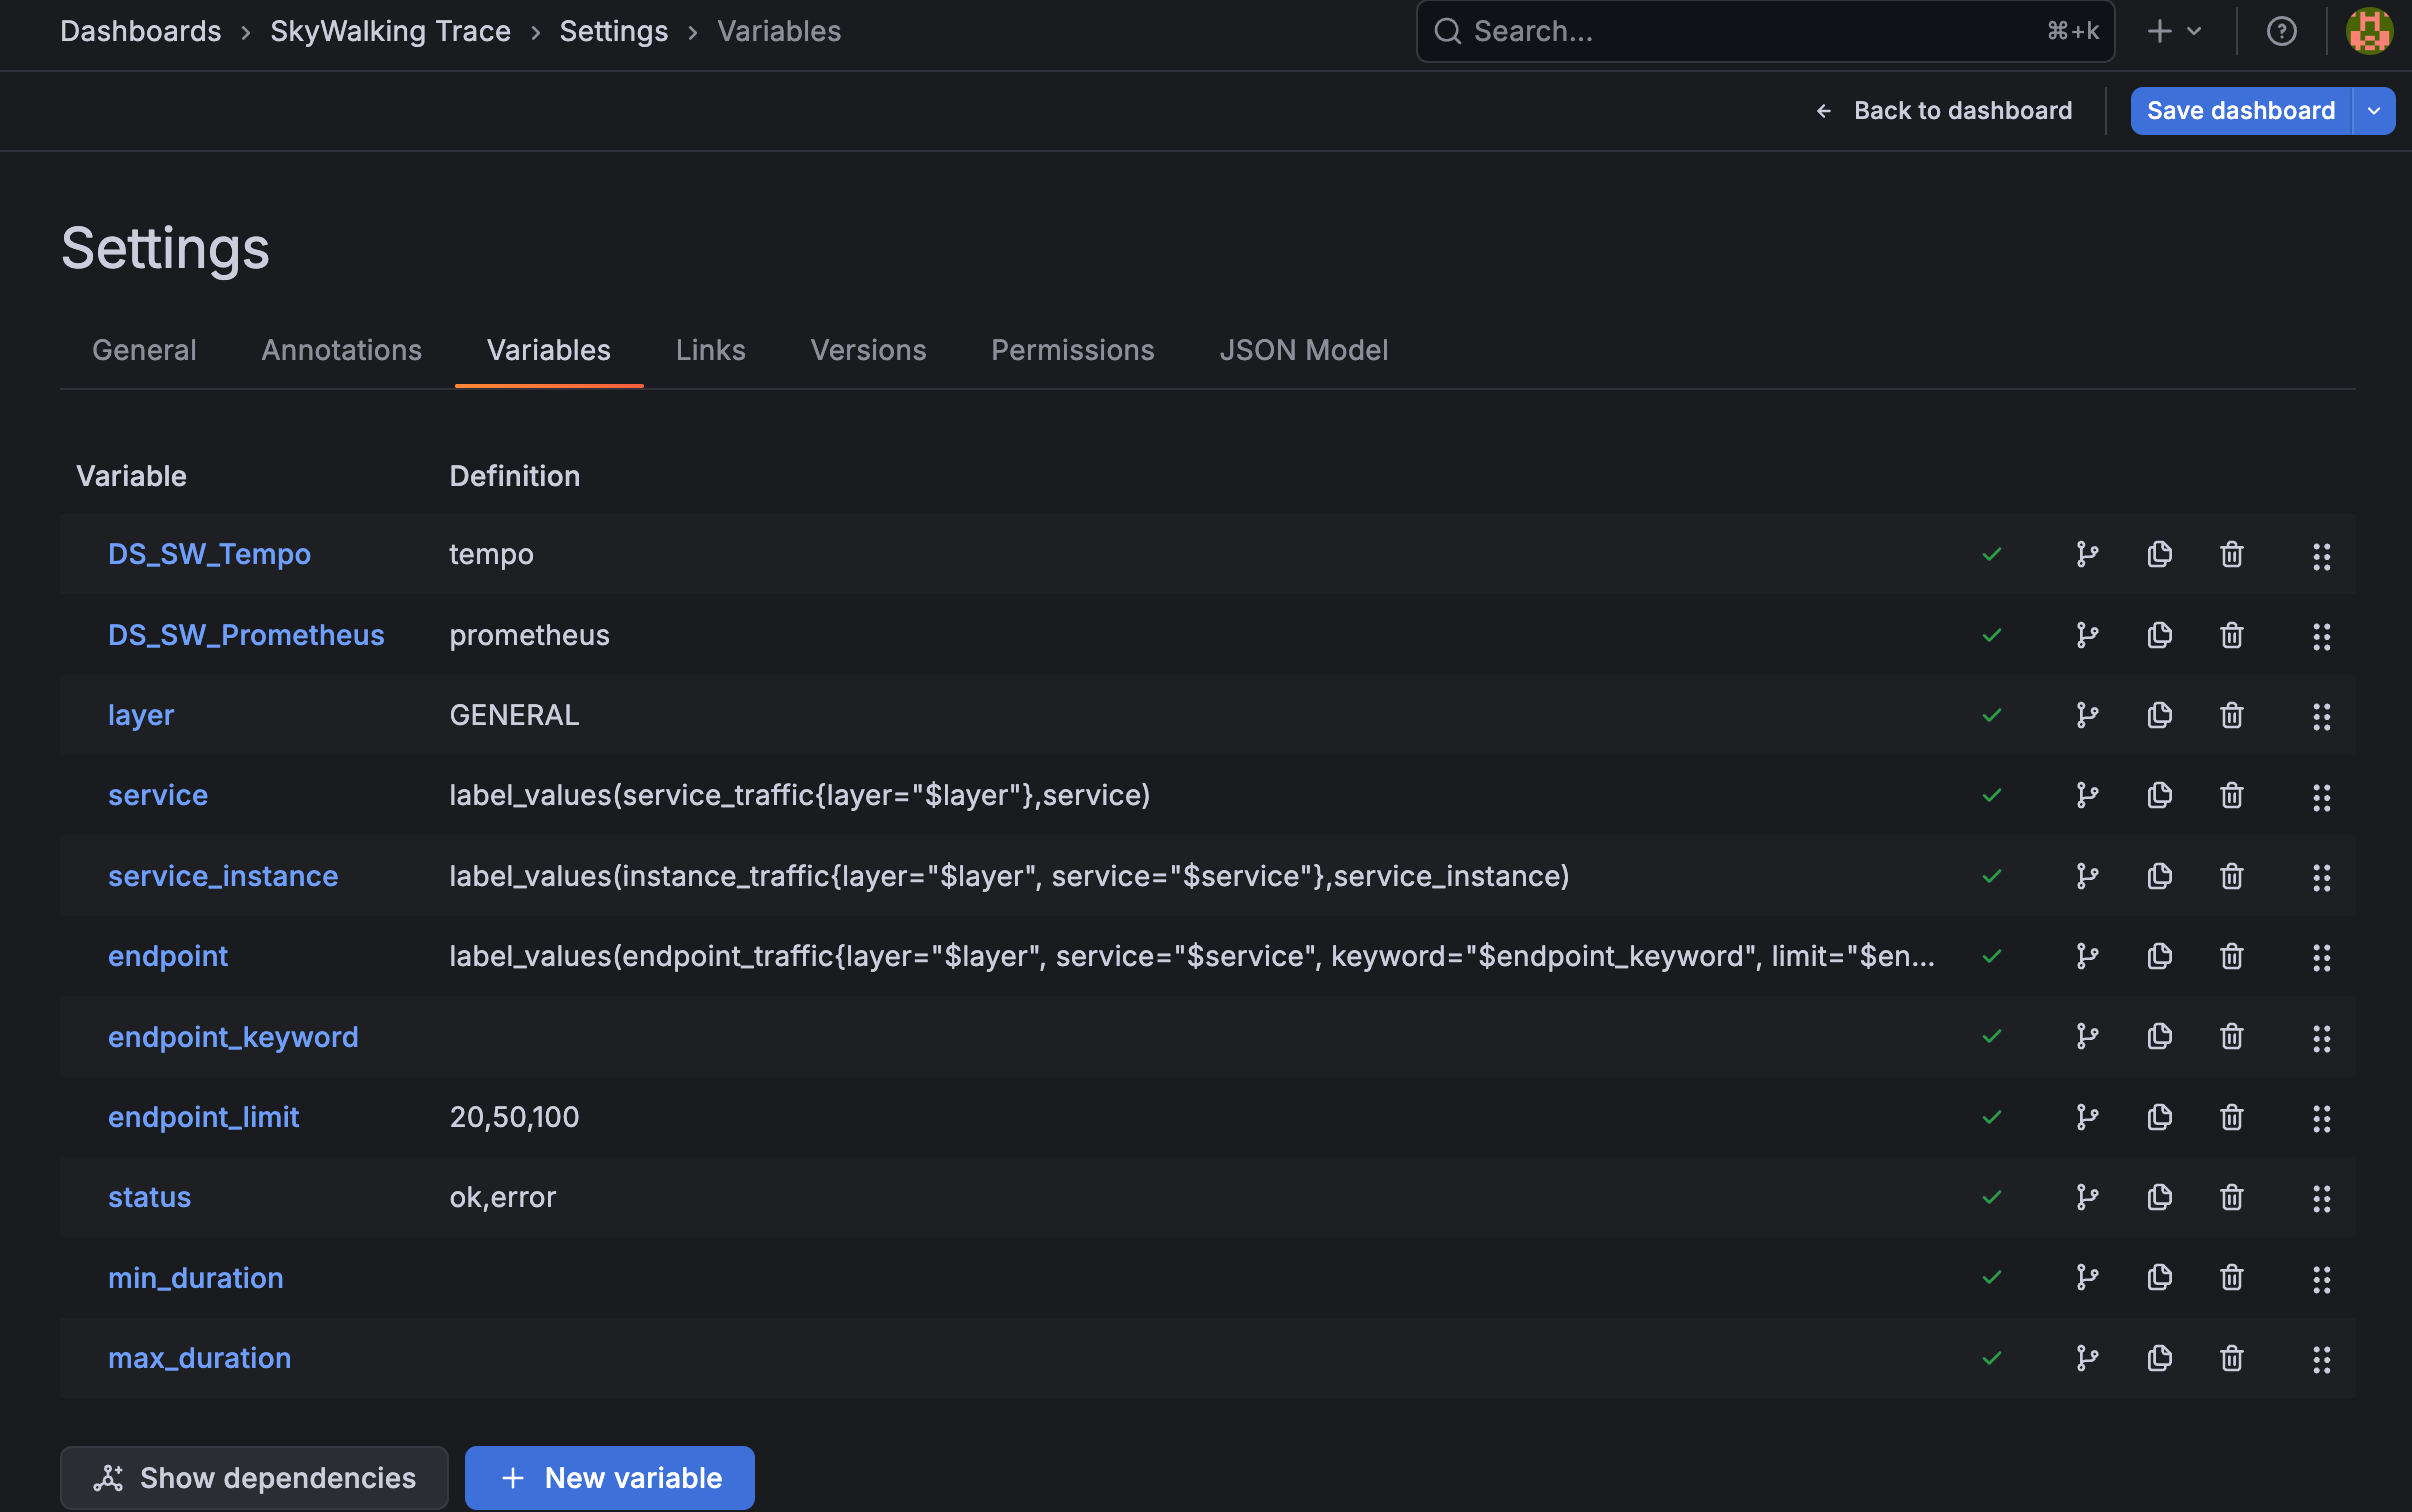Switch to the JSON Model tab
The width and height of the screenshot is (2412, 1512).
coord(1303,350)
